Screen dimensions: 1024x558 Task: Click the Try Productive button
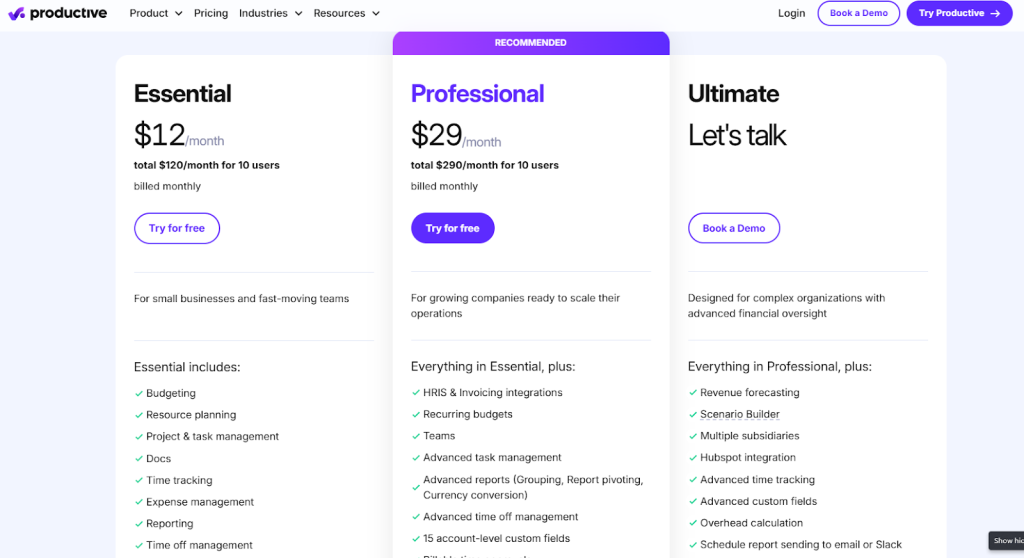click(x=959, y=14)
